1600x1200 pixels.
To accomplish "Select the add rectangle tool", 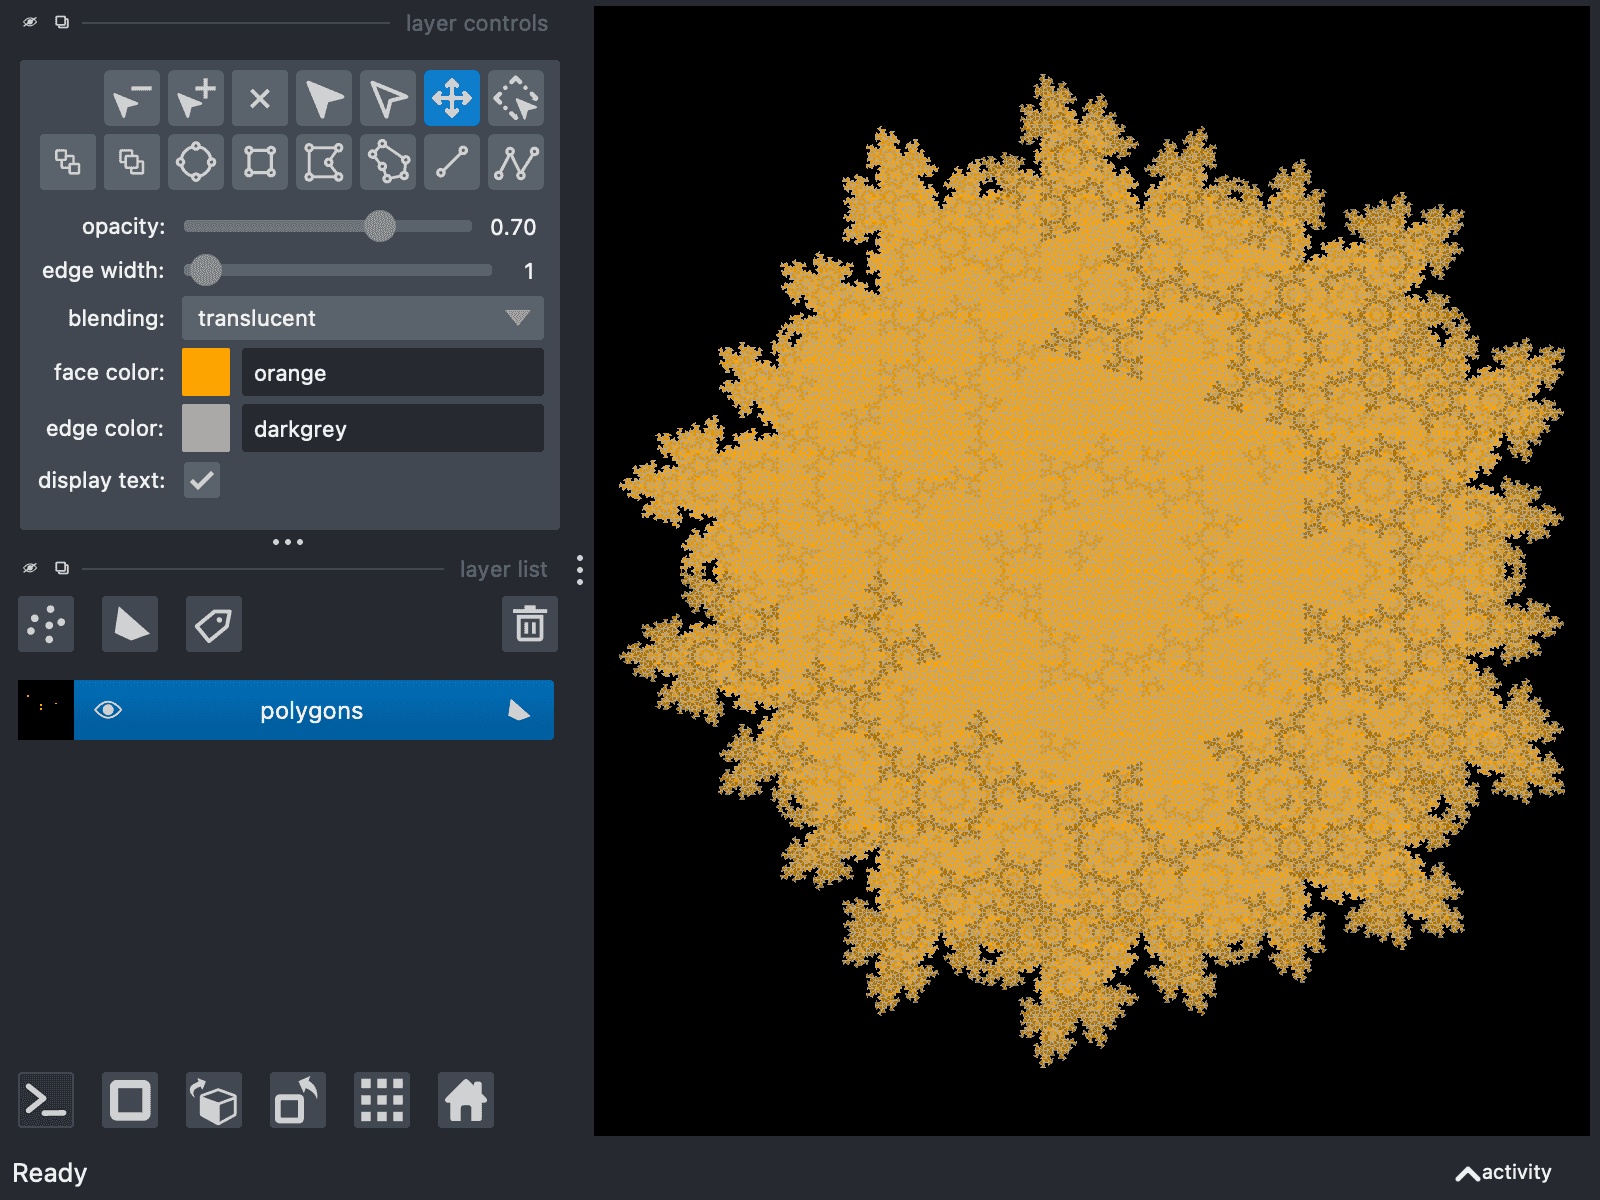I will tap(260, 162).
